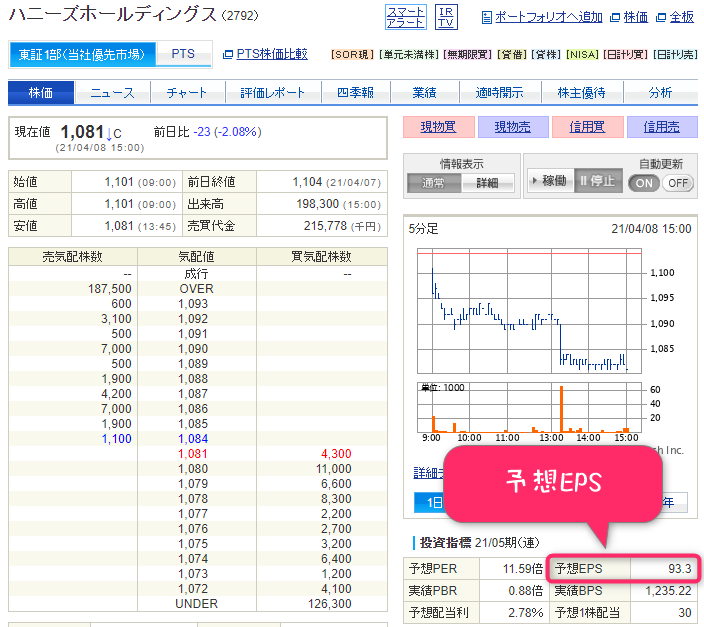Viewport: 704px width, 627px height.
Task: Click 成行 row in the order book
Action: click(198, 274)
